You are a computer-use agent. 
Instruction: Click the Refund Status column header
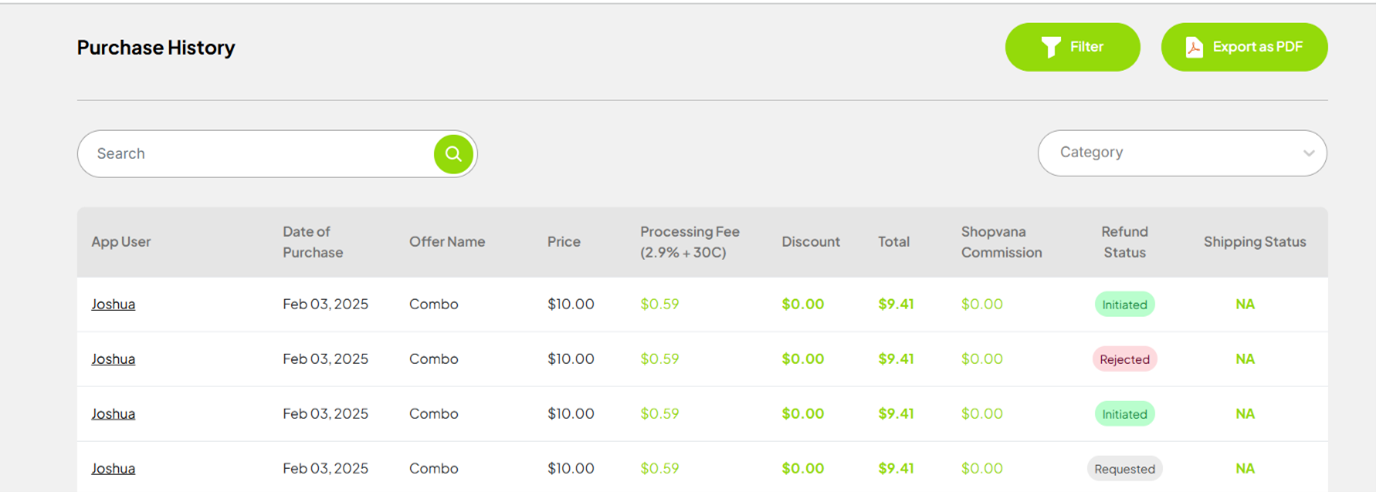coord(1124,242)
